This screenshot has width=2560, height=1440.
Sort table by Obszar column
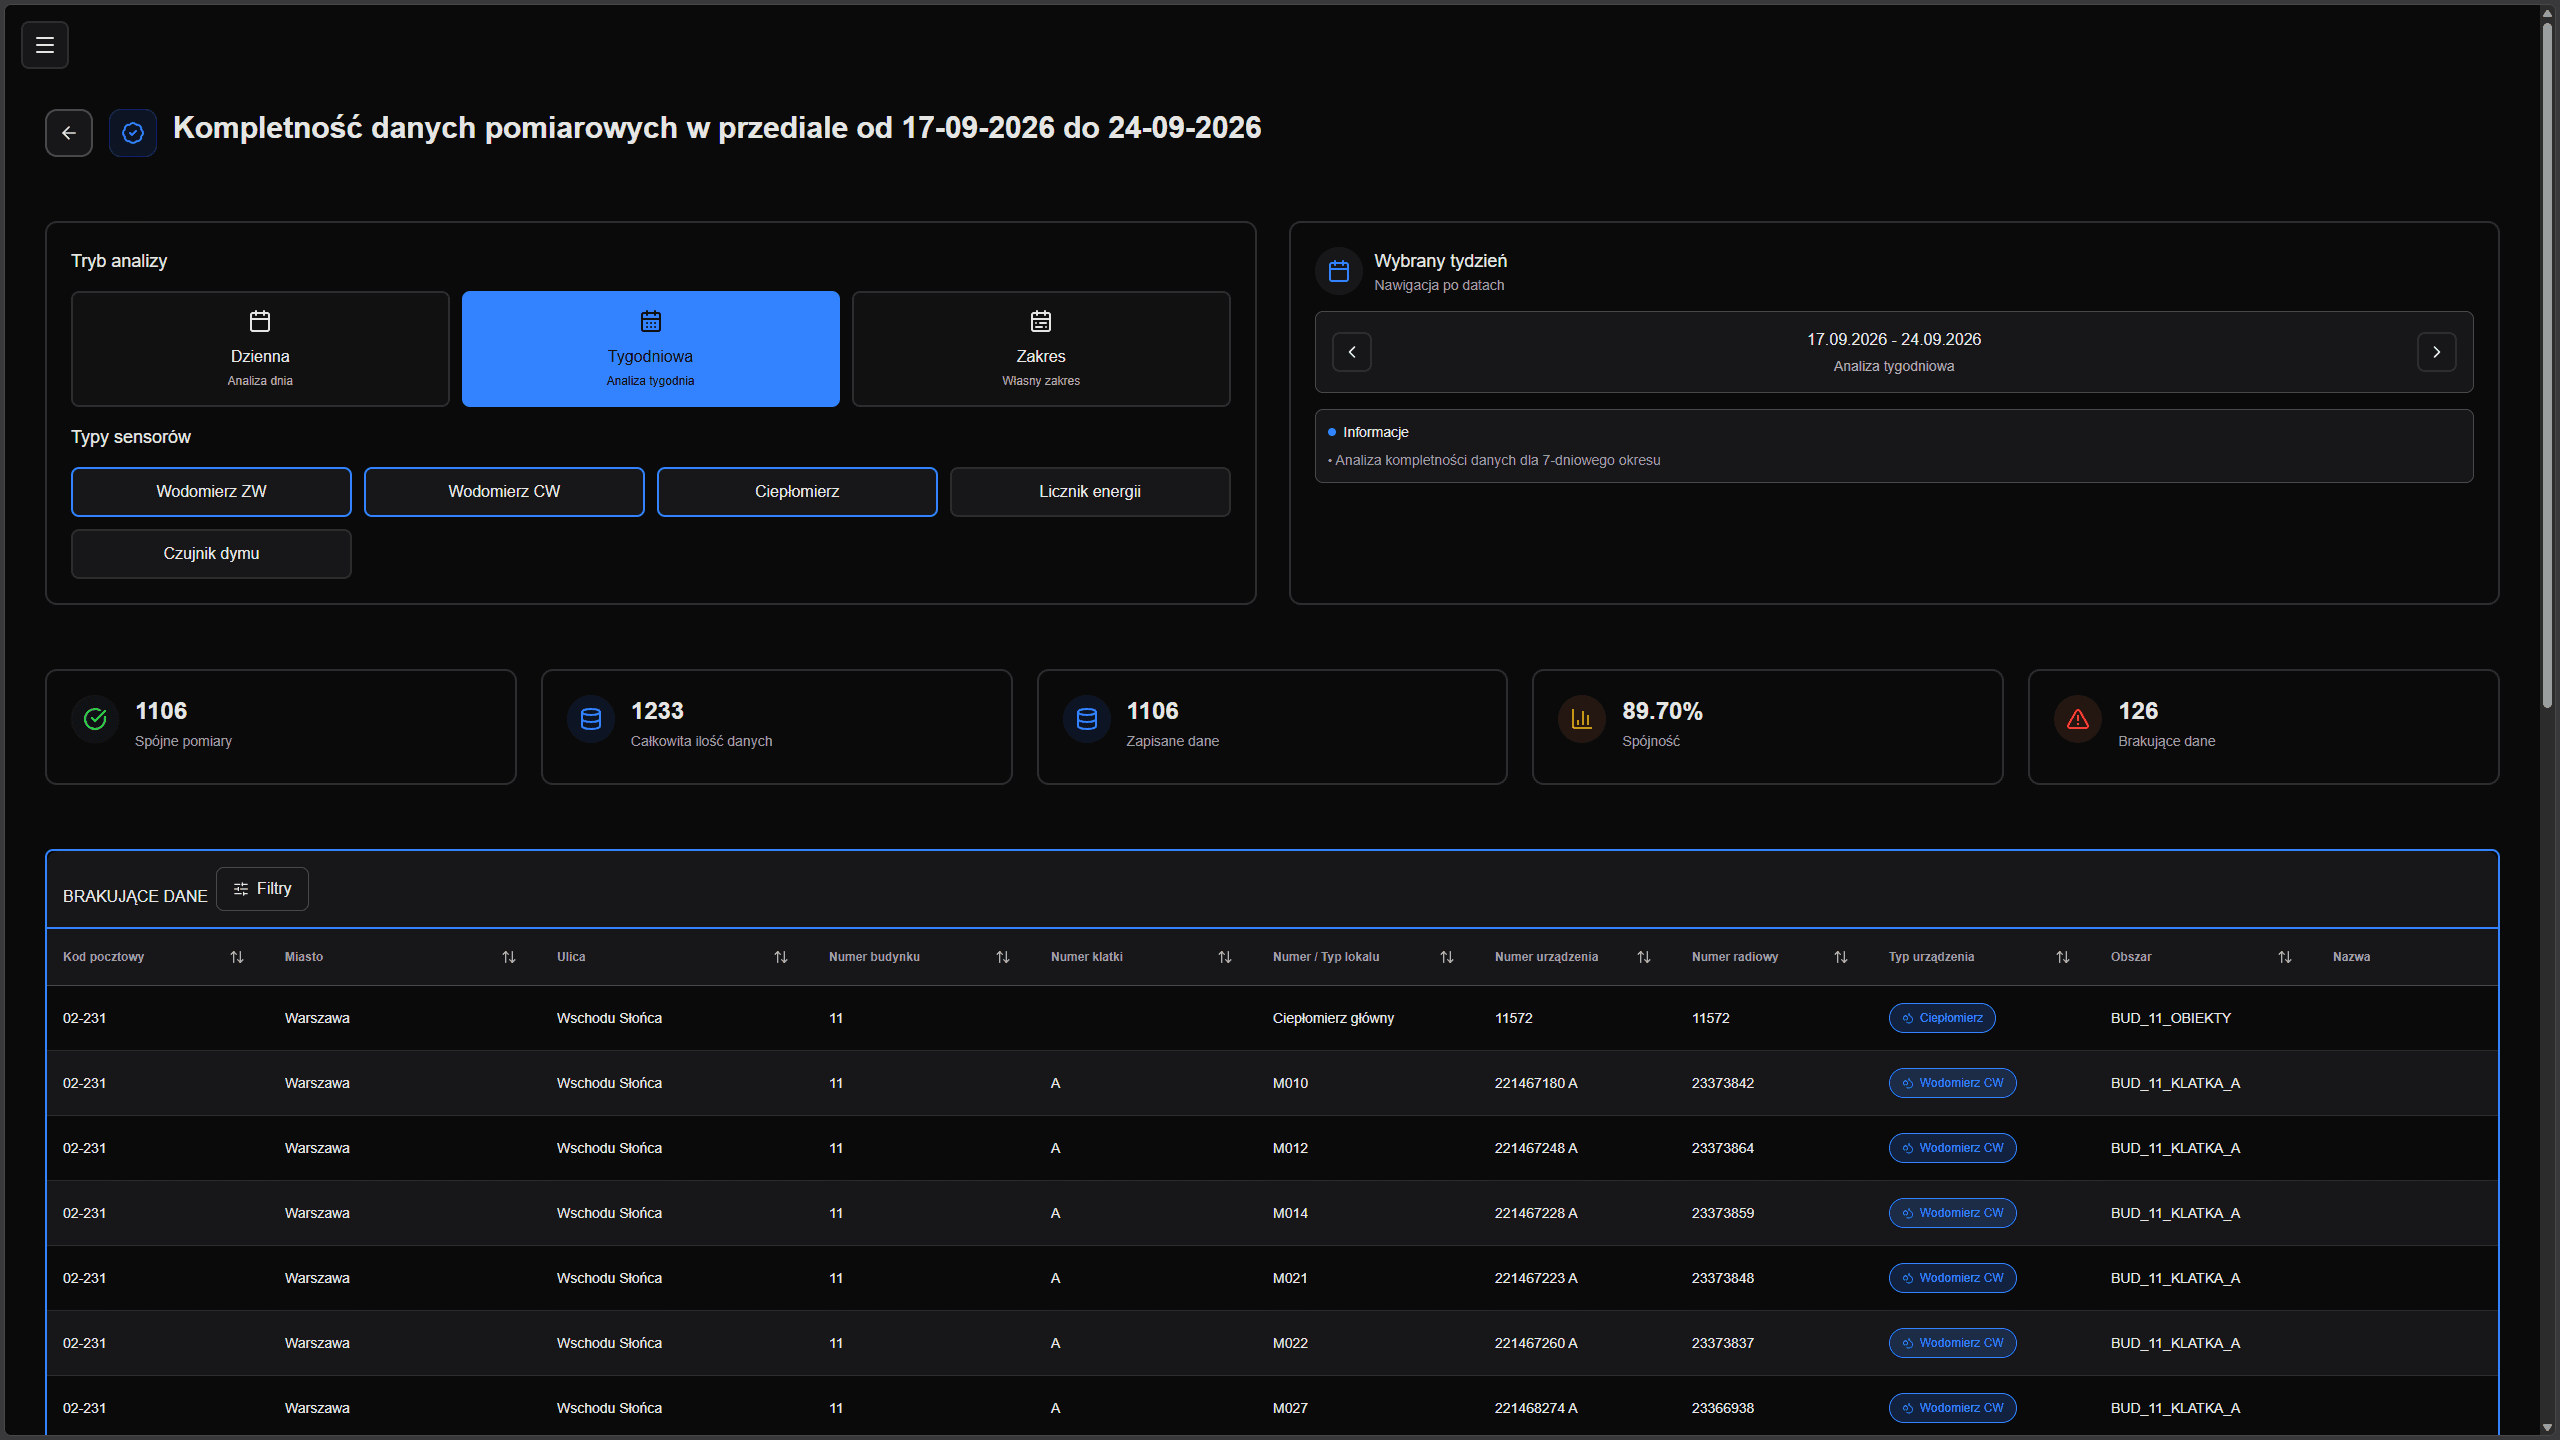(x=2285, y=957)
